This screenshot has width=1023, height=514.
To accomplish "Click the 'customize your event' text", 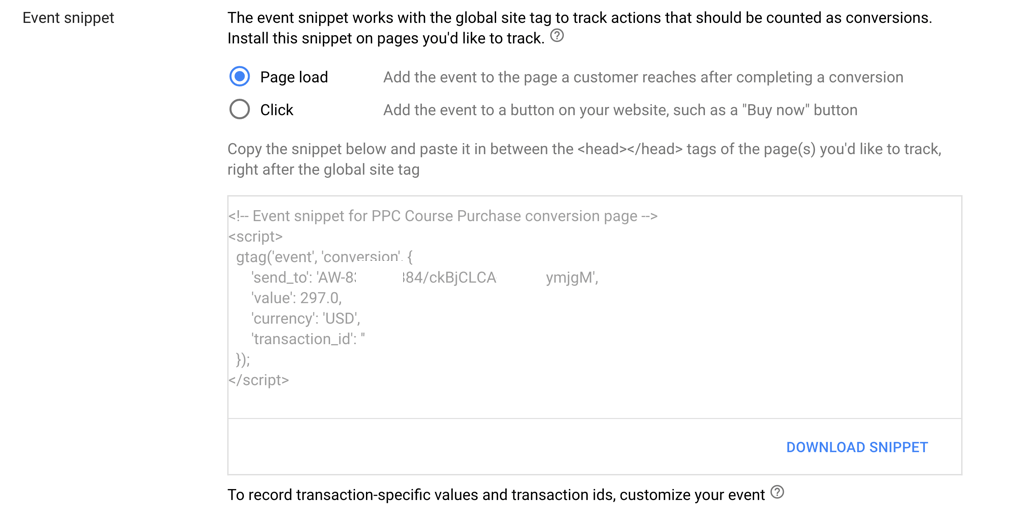I will click(692, 494).
